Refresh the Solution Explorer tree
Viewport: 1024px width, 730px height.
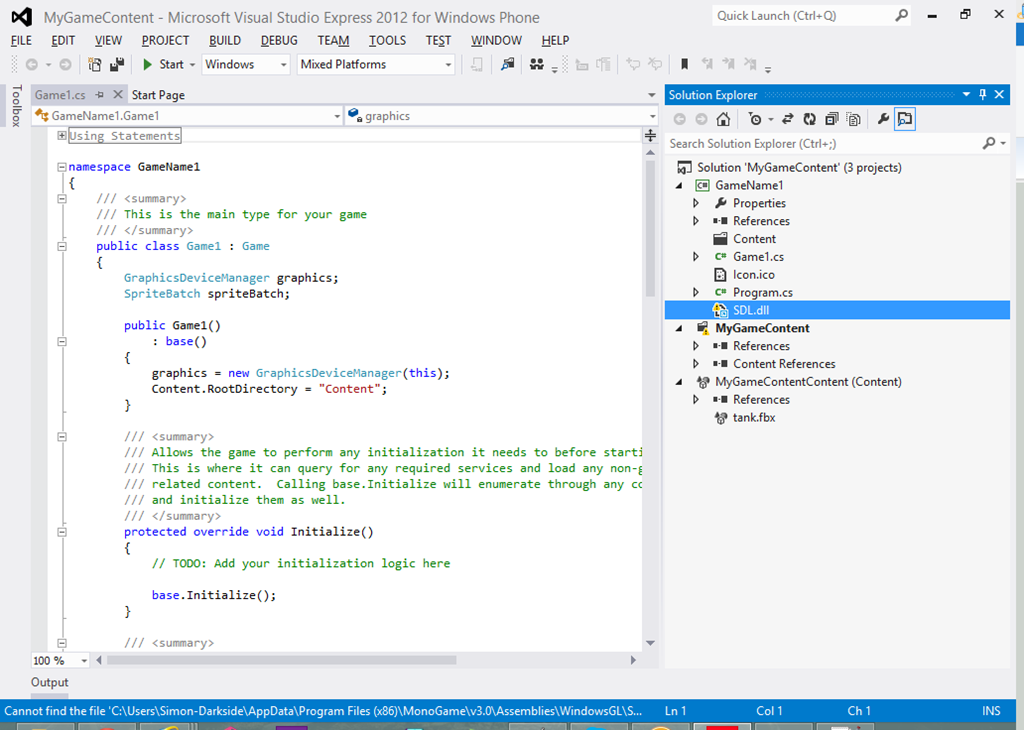810,119
